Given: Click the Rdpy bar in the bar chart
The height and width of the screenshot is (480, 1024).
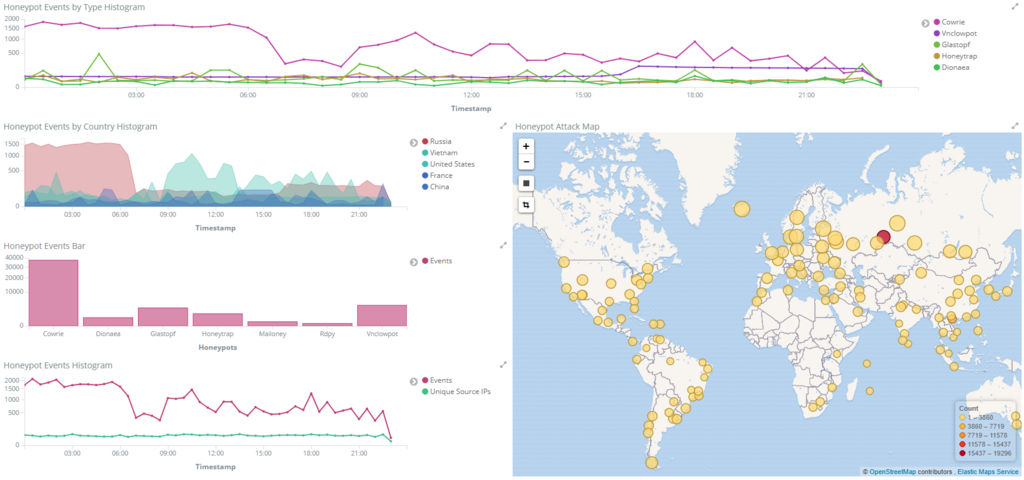Looking at the screenshot, I should (327, 324).
